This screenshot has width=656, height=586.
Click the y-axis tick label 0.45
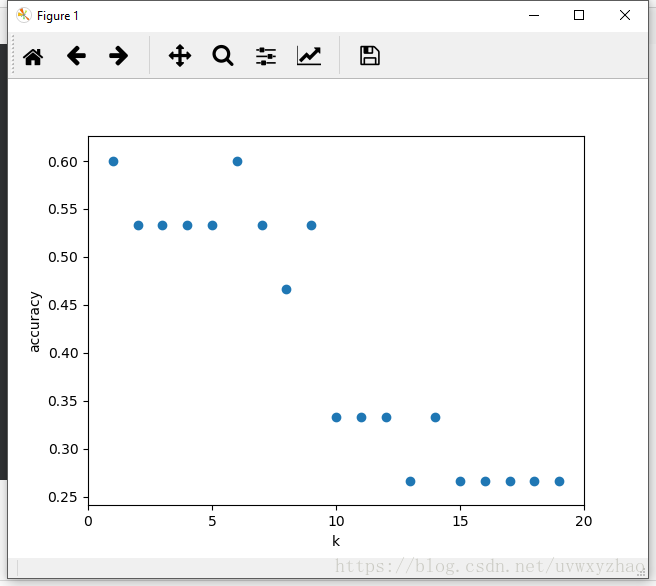[63, 305]
